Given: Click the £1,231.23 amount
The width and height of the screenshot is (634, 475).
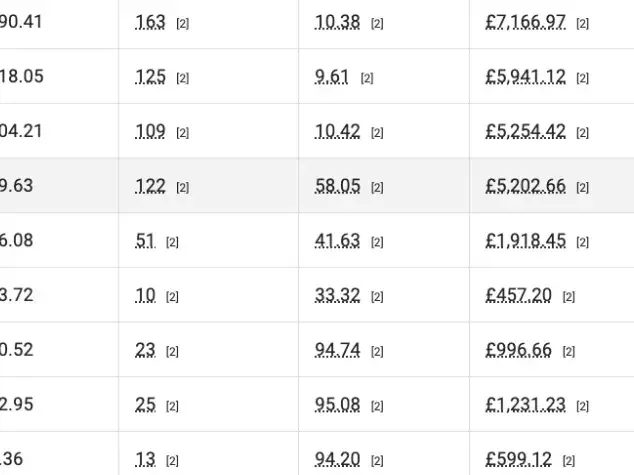Looking at the screenshot, I should (525, 404).
